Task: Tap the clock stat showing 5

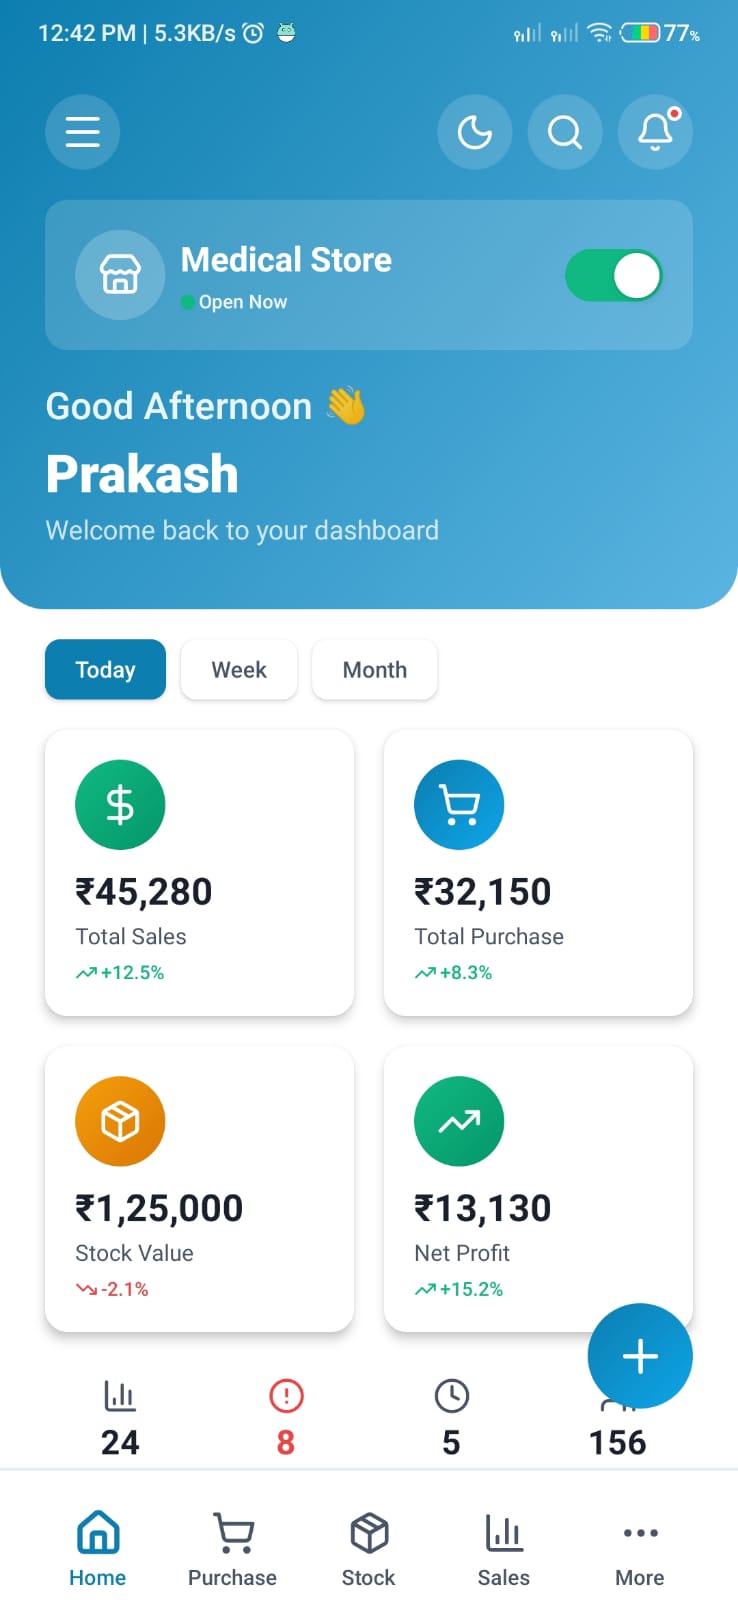Action: [x=451, y=1418]
